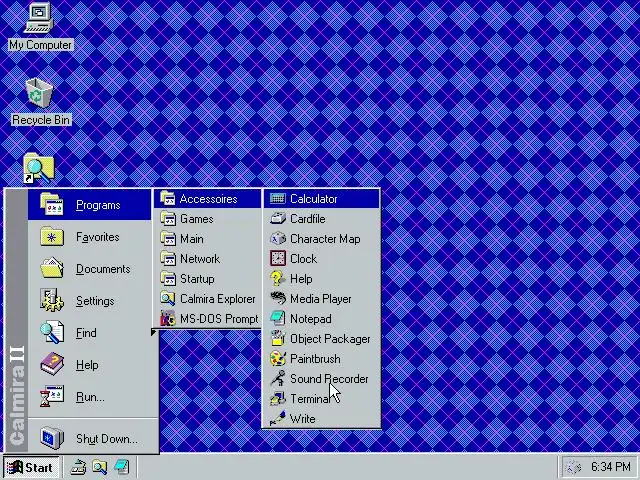Launch Clock from Accessoires submenu
Image resolution: width=640 pixels, height=480 pixels.
click(x=321, y=259)
